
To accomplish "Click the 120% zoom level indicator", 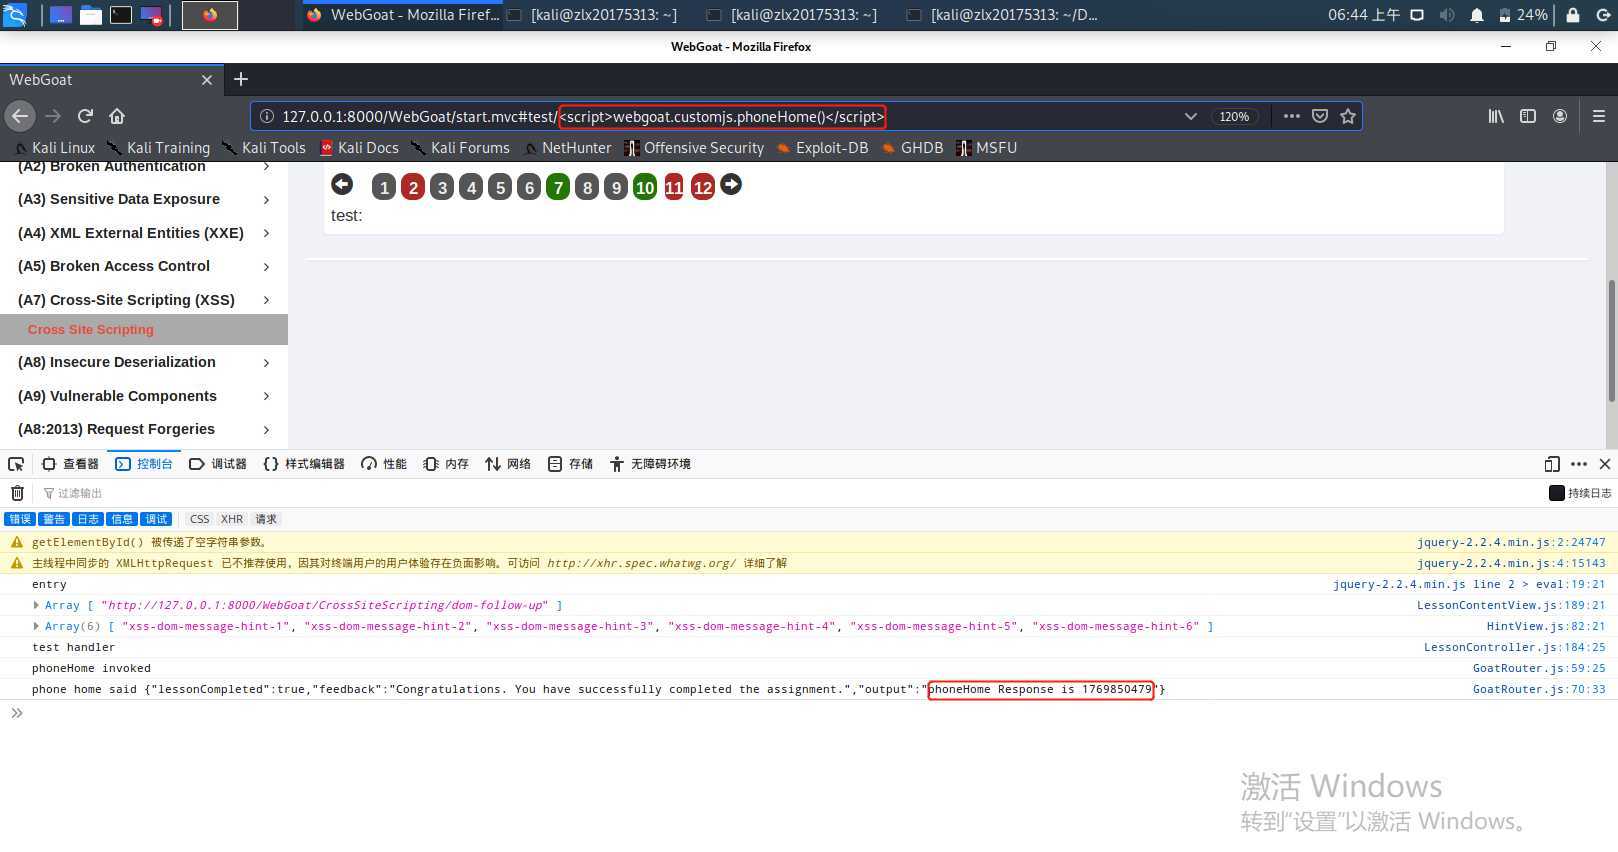I will tap(1234, 116).
